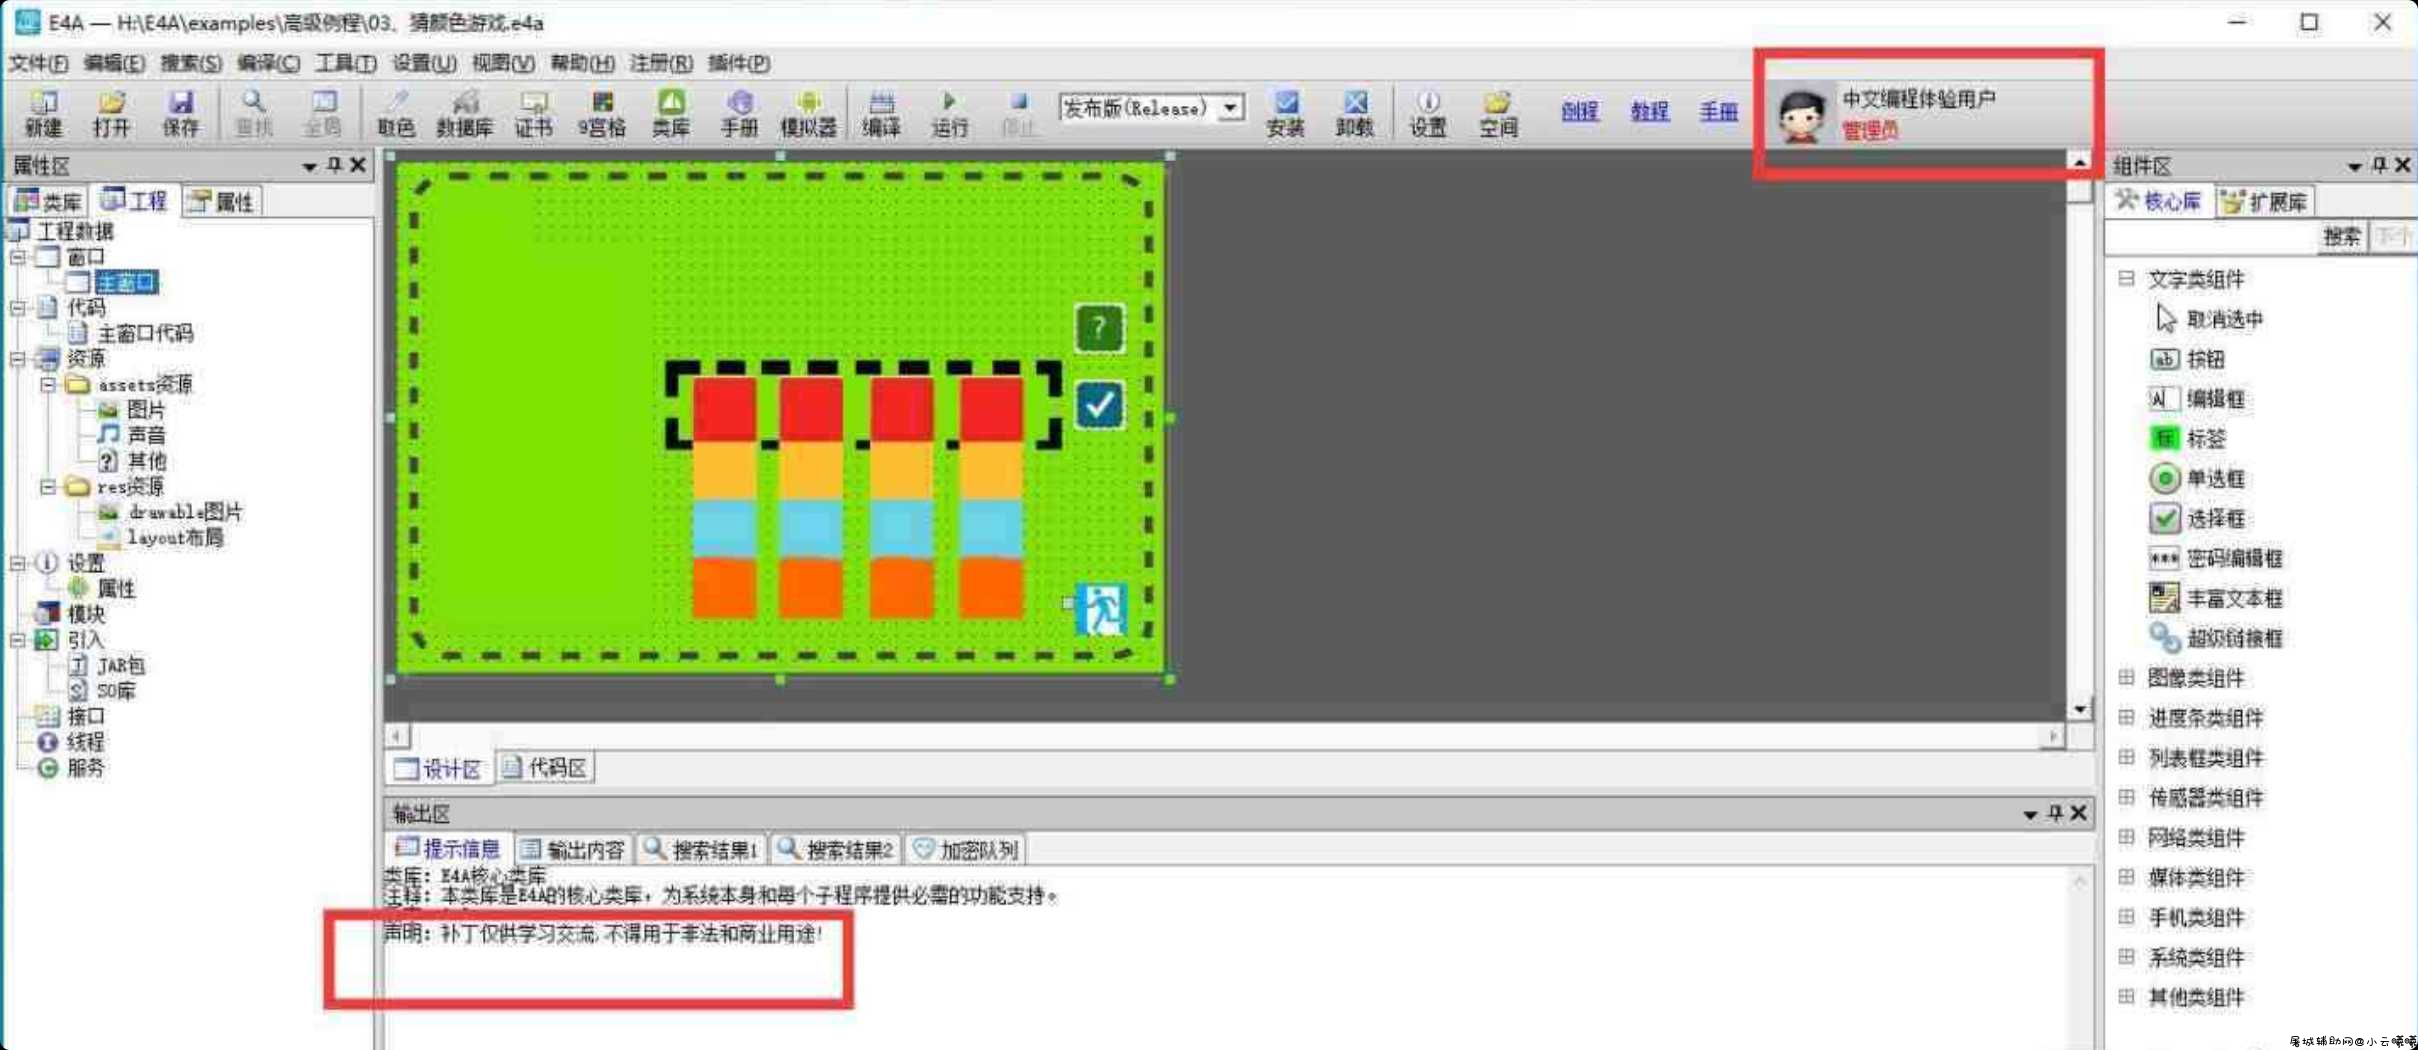Click the 运行 run toolbar icon
The image size is (2418, 1050).
point(949,112)
